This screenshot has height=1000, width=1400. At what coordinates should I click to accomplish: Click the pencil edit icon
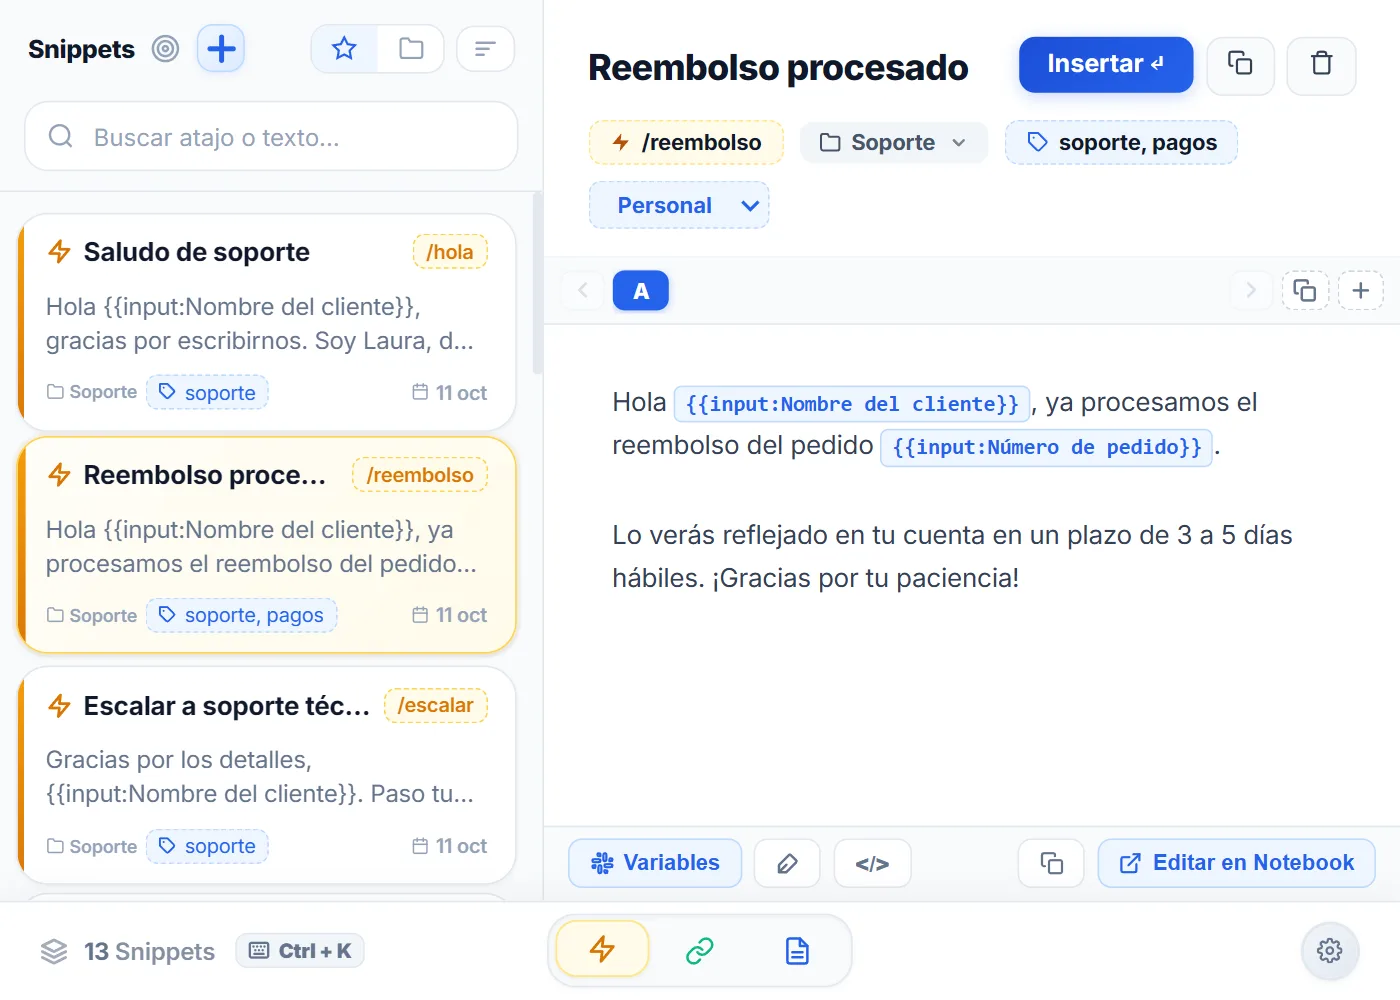coord(787,863)
